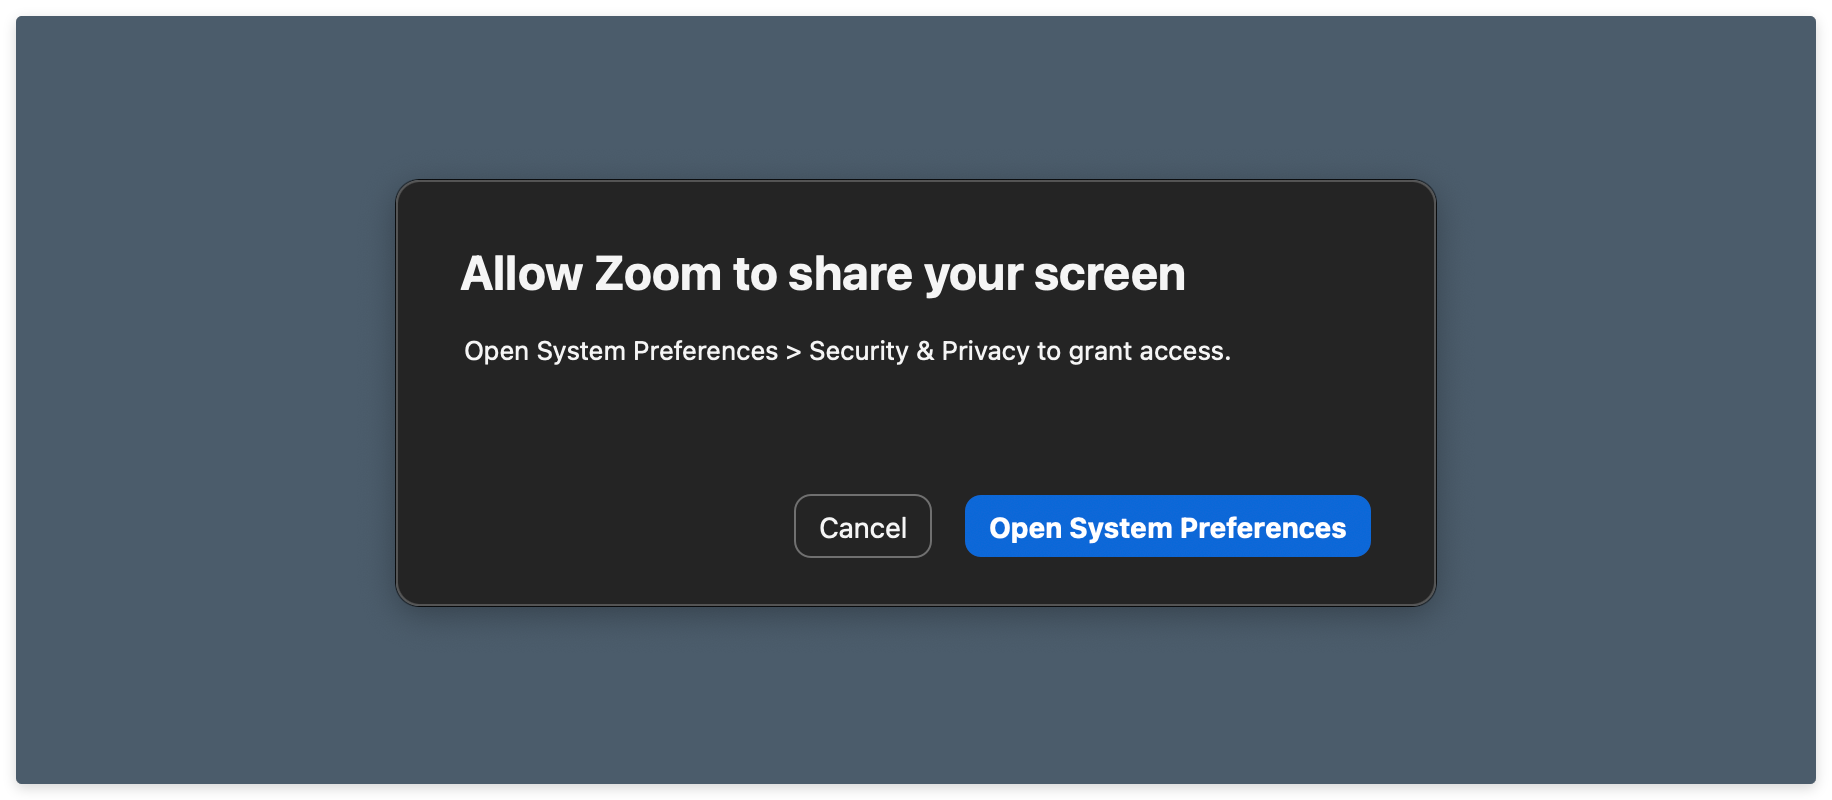
Task: Choose Cancel to reject the permission request
Action: (x=862, y=526)
